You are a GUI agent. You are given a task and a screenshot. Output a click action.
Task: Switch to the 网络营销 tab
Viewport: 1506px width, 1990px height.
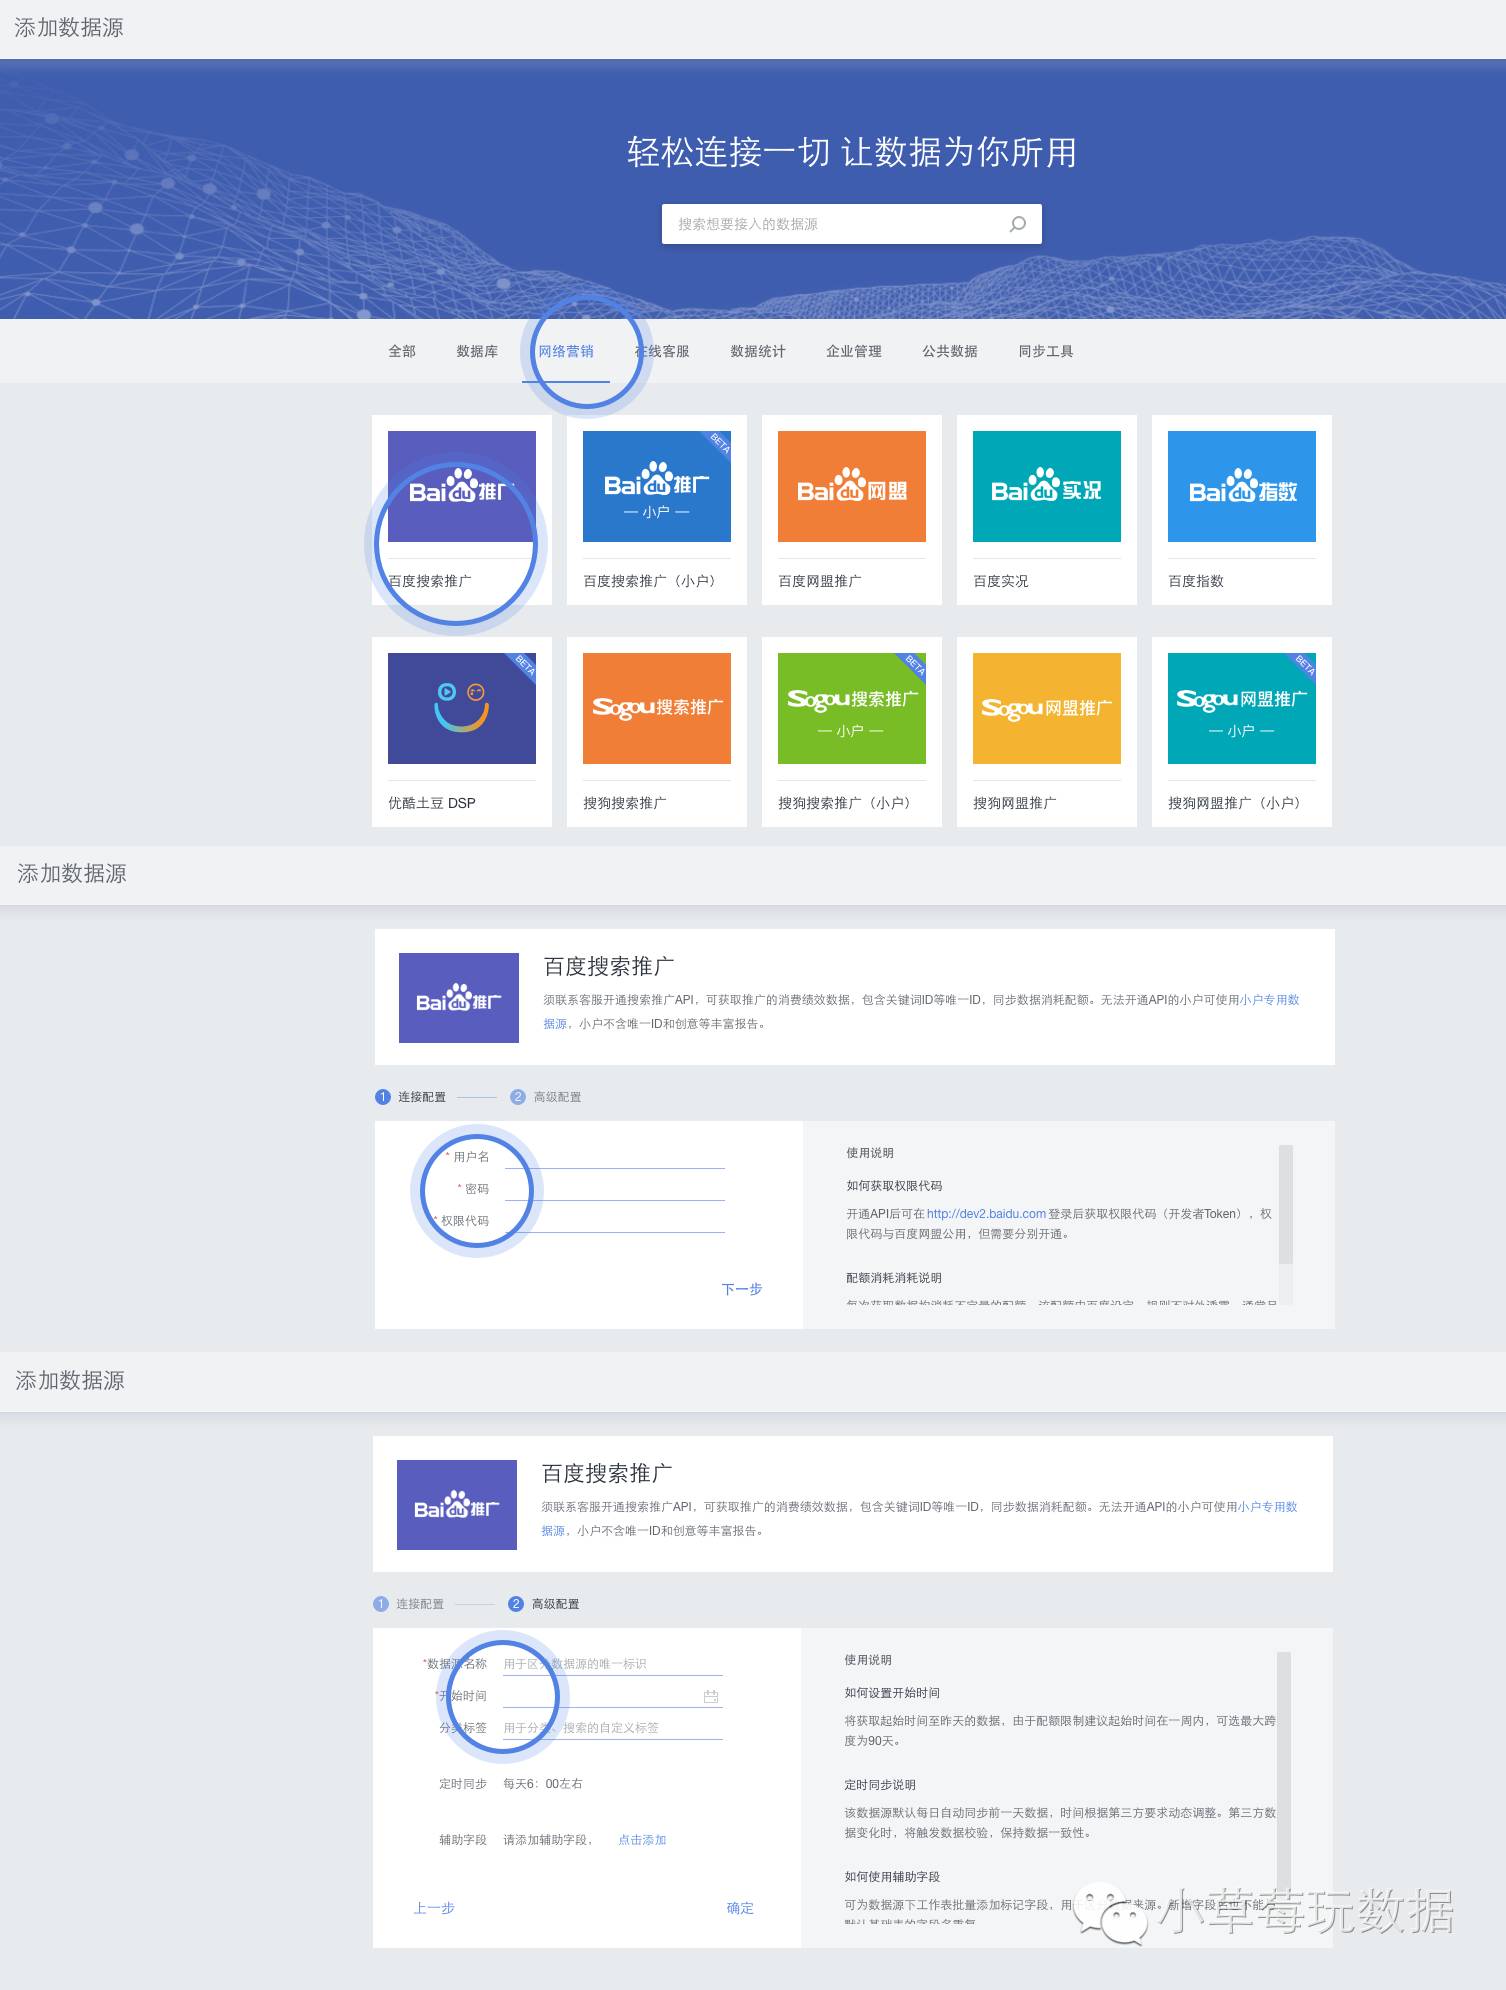coord(566,351)
